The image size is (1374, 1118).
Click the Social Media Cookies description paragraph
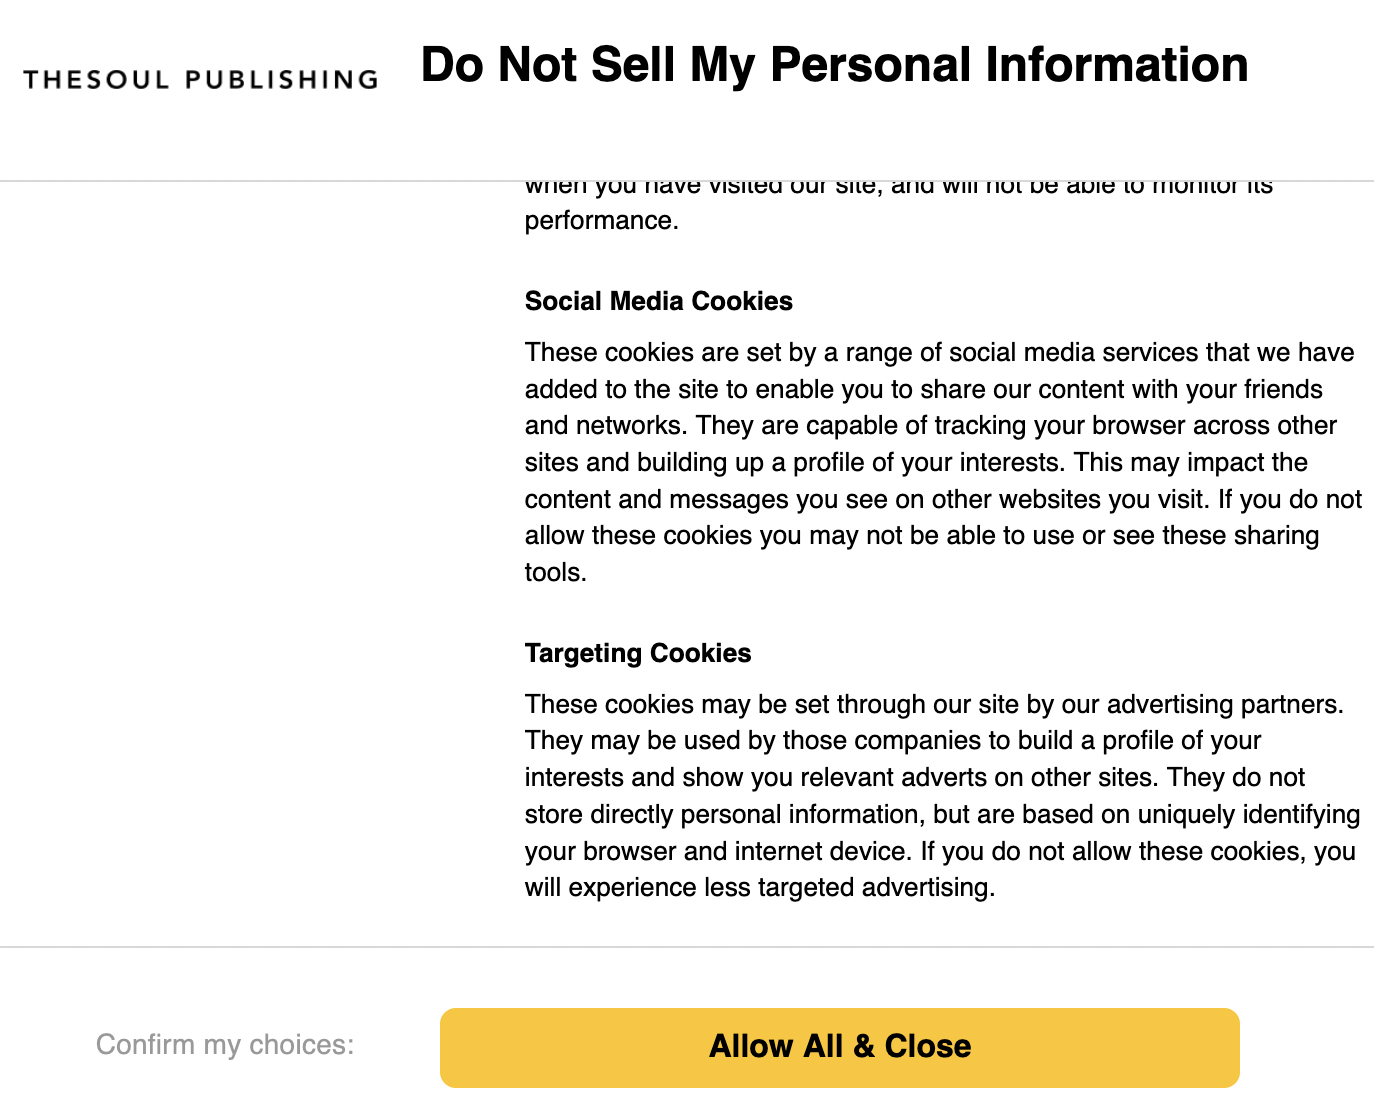tap(940, 462)
